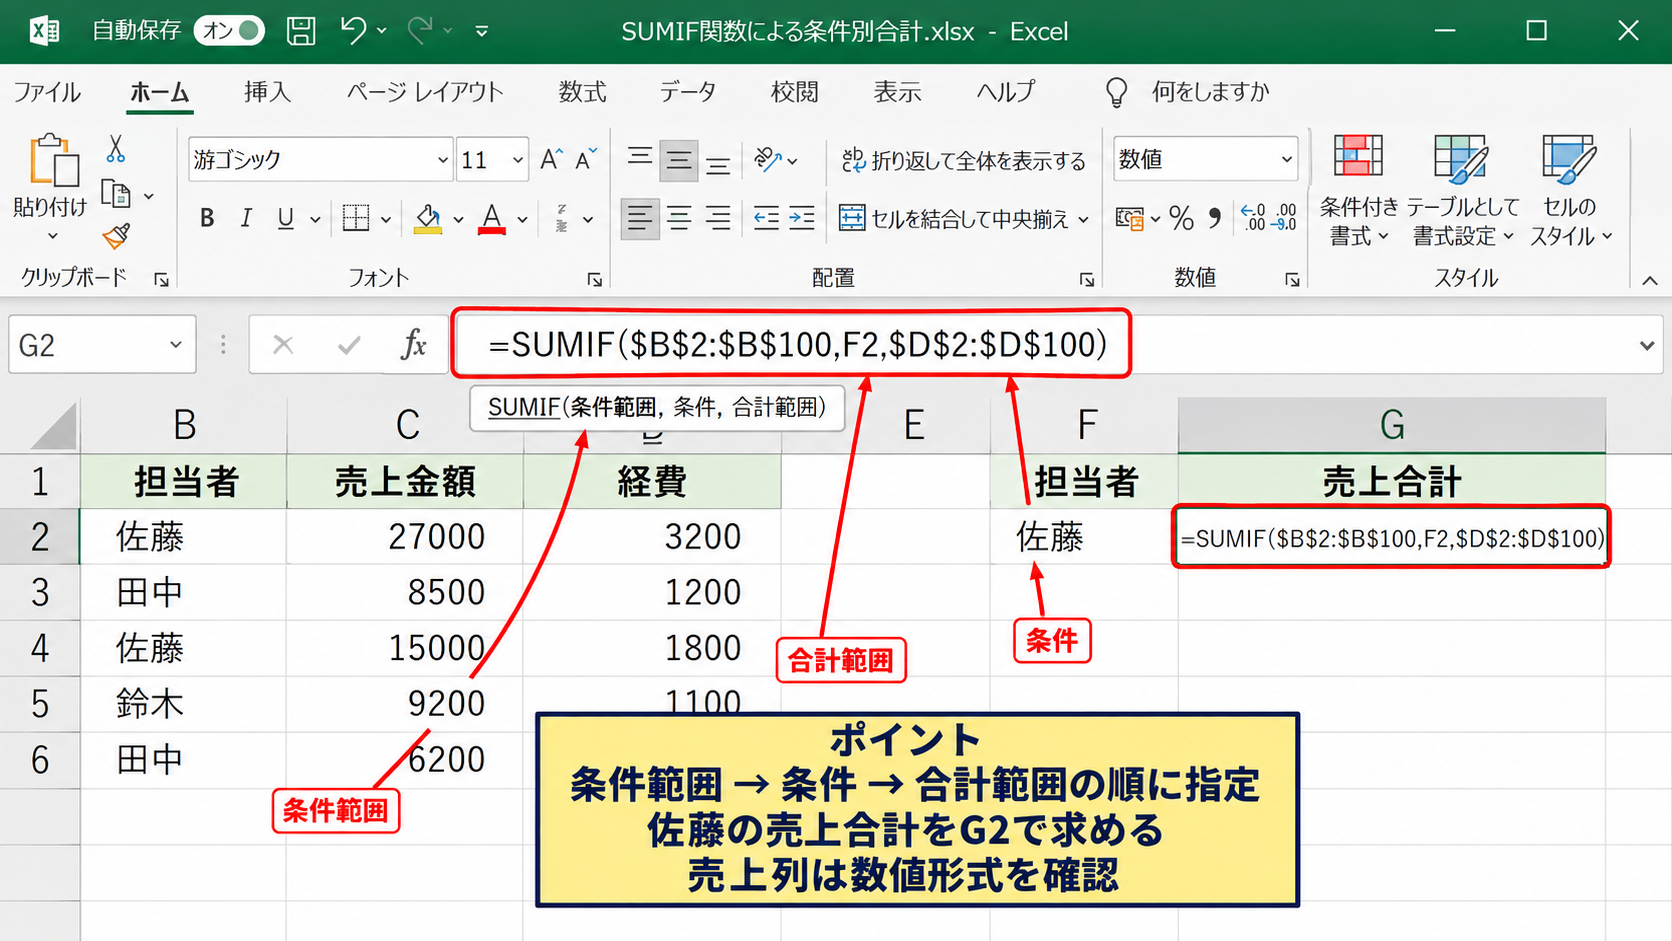
Task: Switch to the データ tab
Action: click(688, 92)
